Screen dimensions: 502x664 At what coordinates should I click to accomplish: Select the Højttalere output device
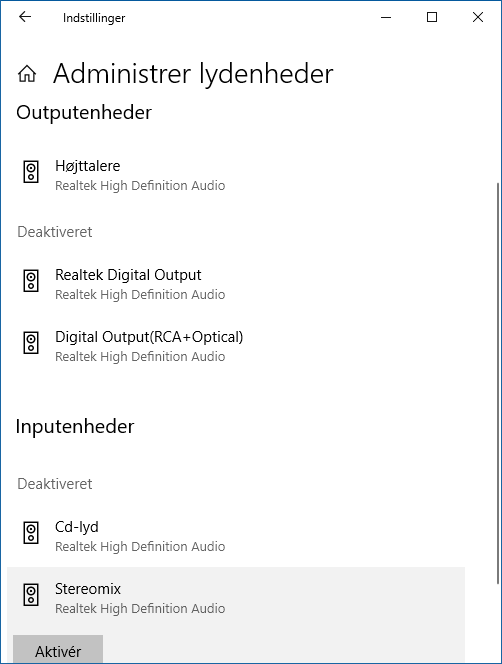pyautogui.click(x=236, y=175)
